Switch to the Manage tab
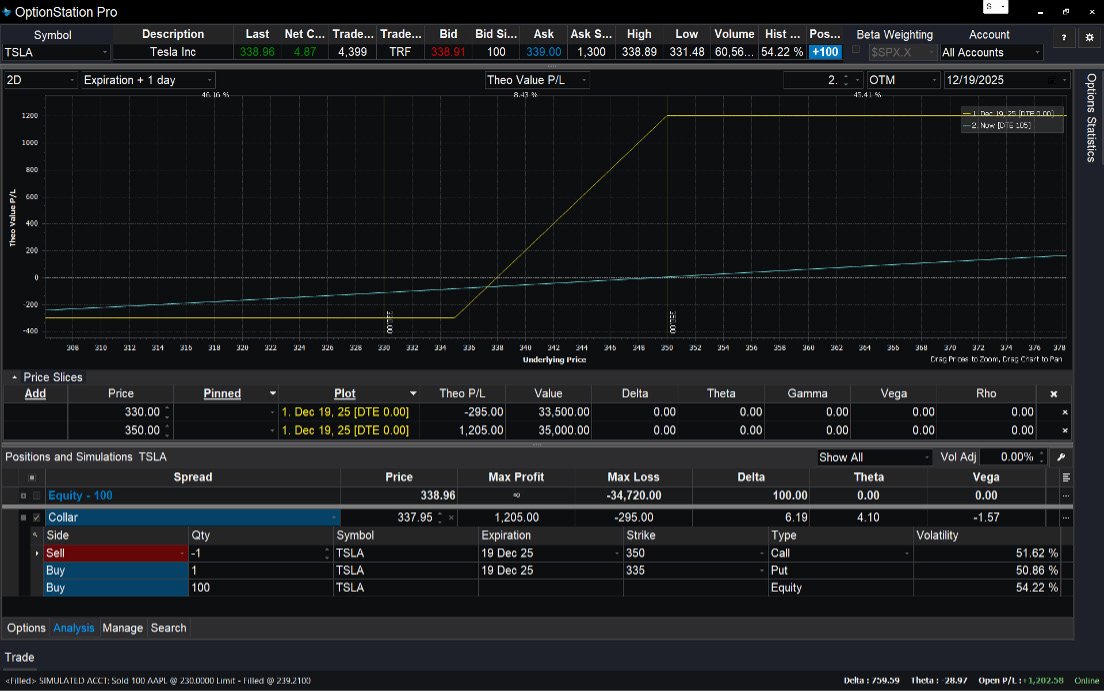The image size is (1104, 692). tap(122, 628)
